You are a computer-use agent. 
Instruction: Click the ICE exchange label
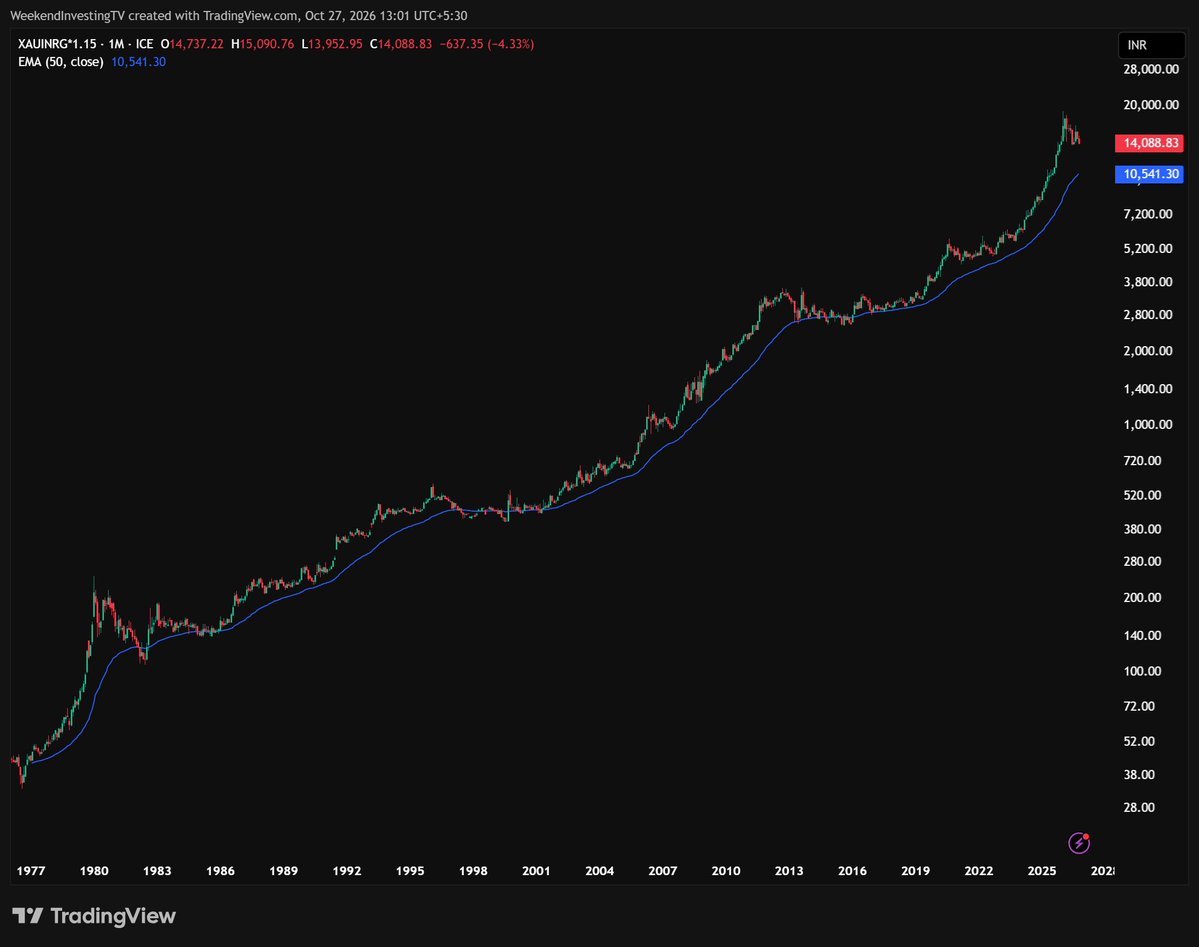pyautogui.click(x=145, y=44)
